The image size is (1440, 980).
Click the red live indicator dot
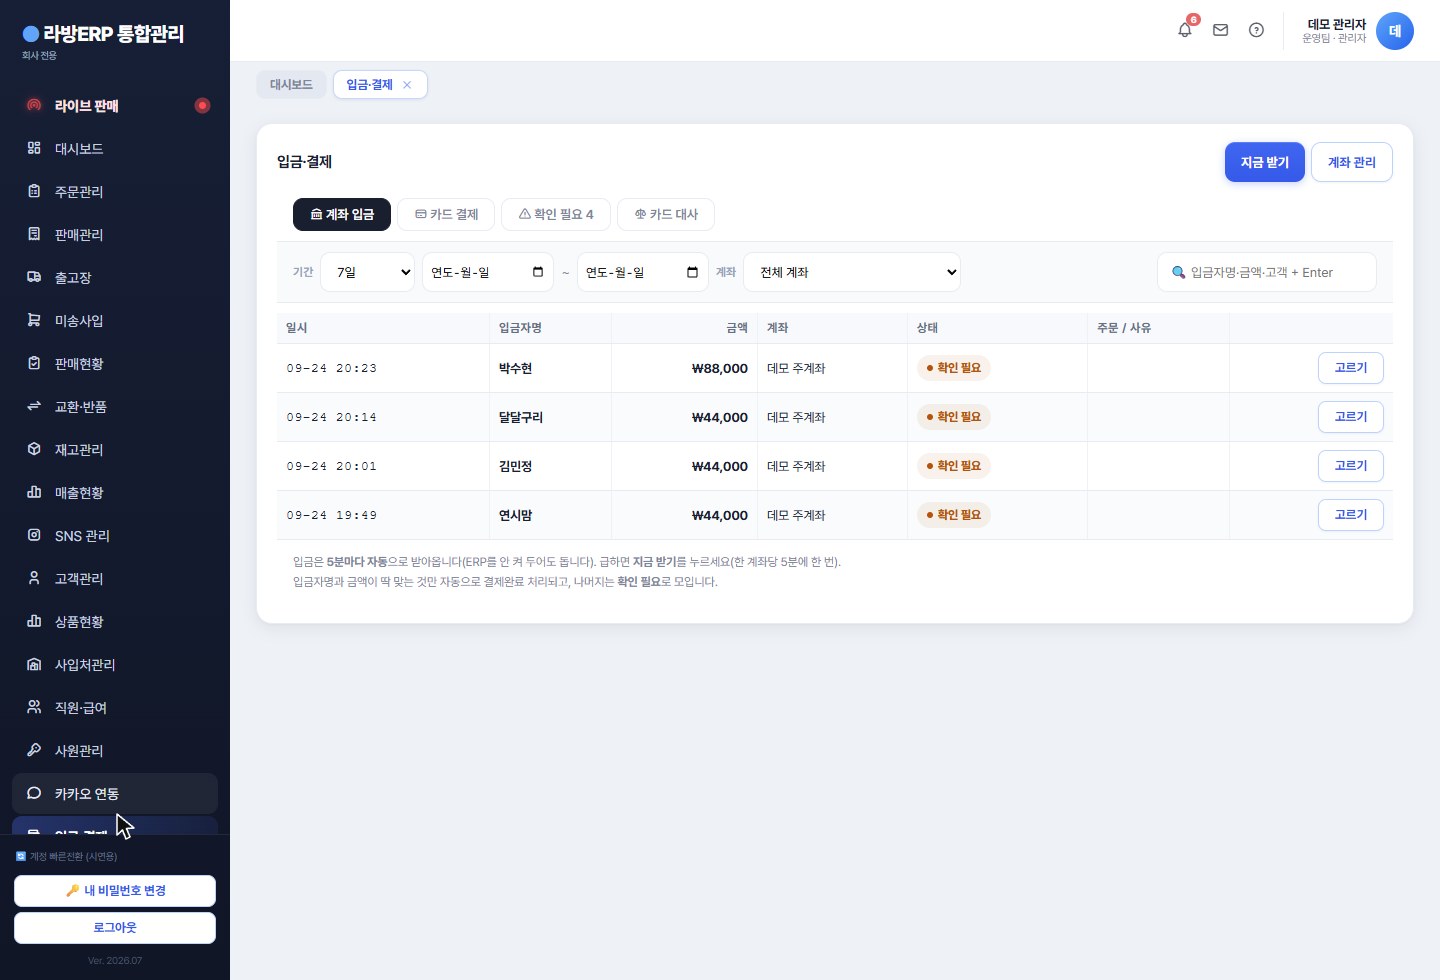202,105
